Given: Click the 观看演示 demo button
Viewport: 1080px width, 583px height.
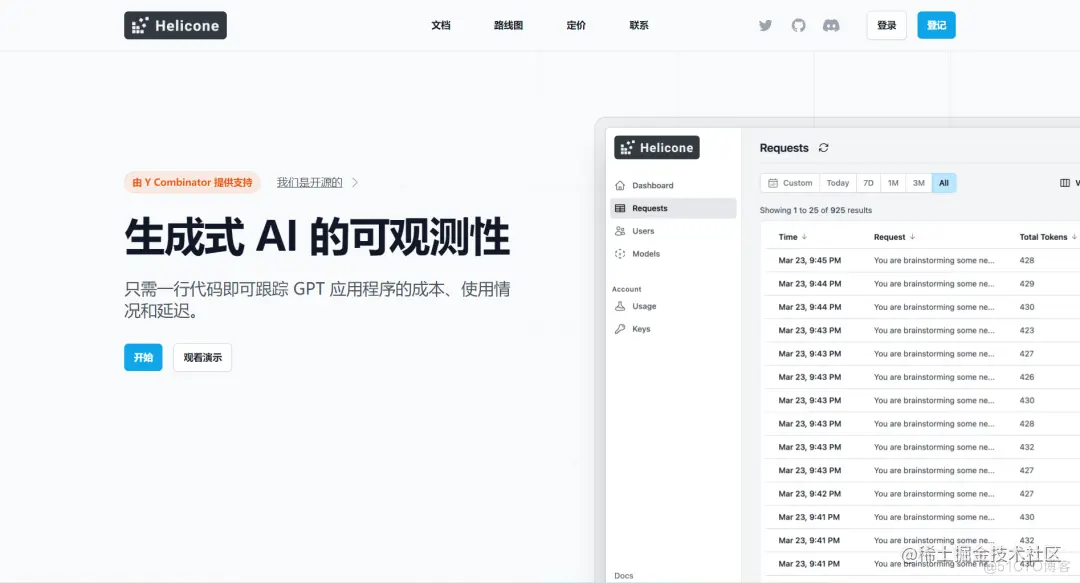Looking at the screenshot, I should coord(202,357).
